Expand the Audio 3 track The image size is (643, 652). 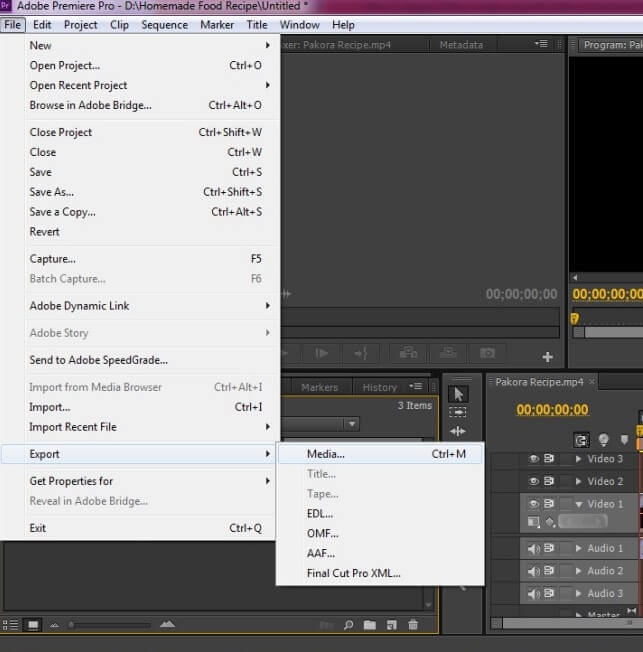pos(578,593)
